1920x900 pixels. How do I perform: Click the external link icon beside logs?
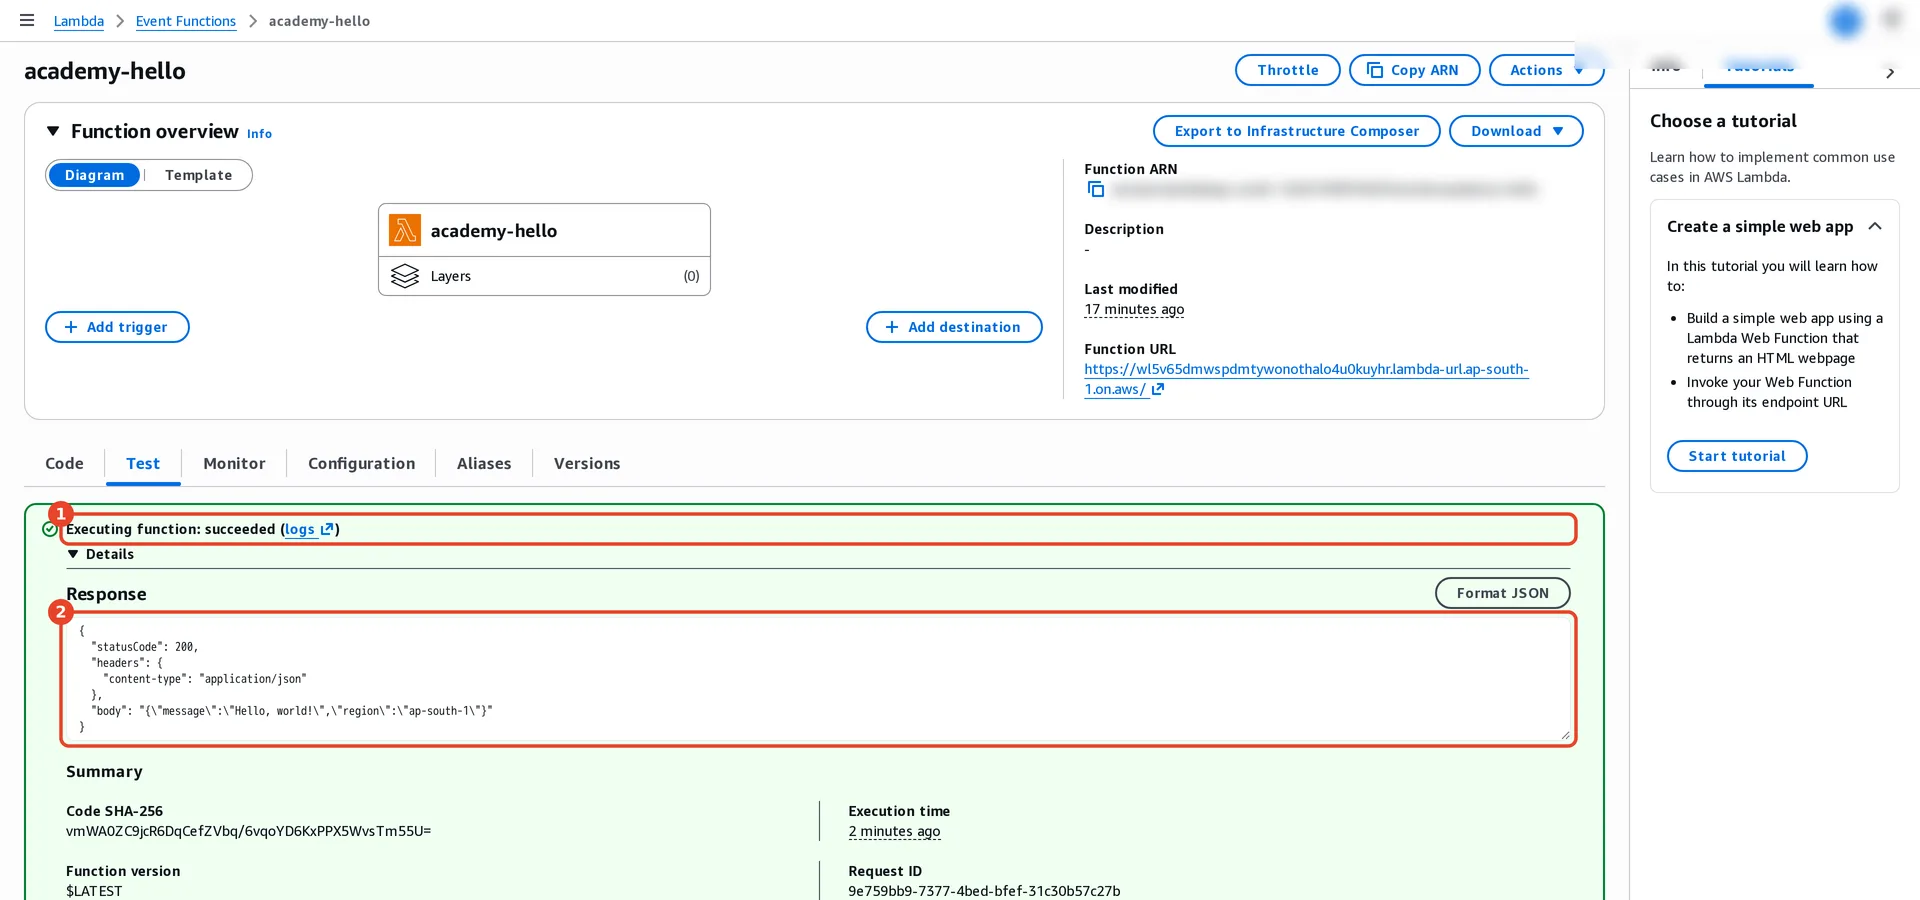click(x=326, y=529)
